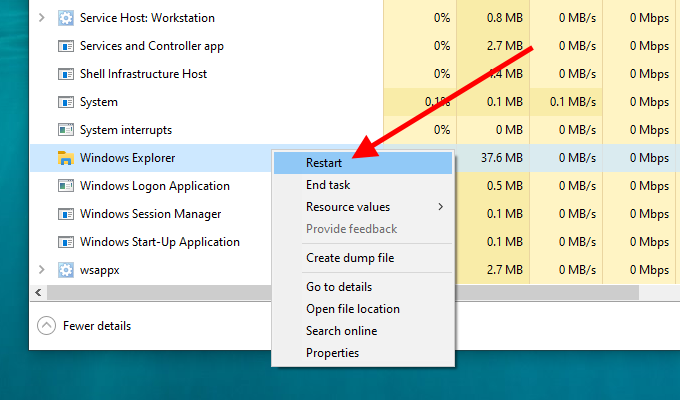Click the wsappx gear icon

[66, 270]
